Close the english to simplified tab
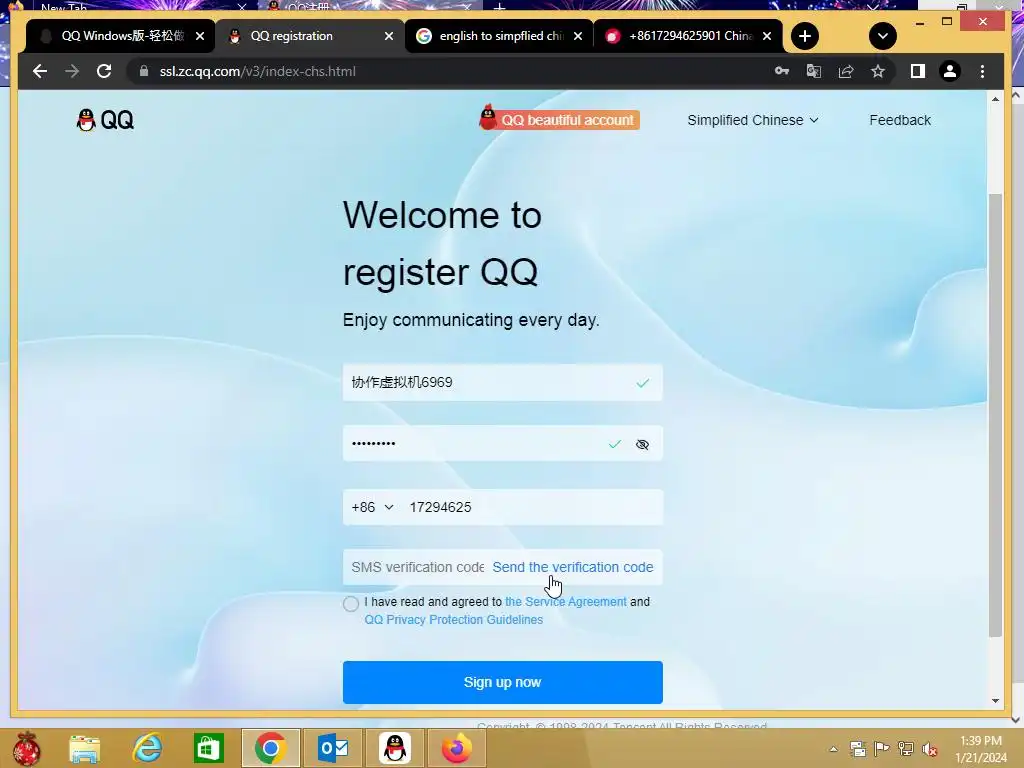Viewport: 1024px width, 768px height. (x=578, y=36)
